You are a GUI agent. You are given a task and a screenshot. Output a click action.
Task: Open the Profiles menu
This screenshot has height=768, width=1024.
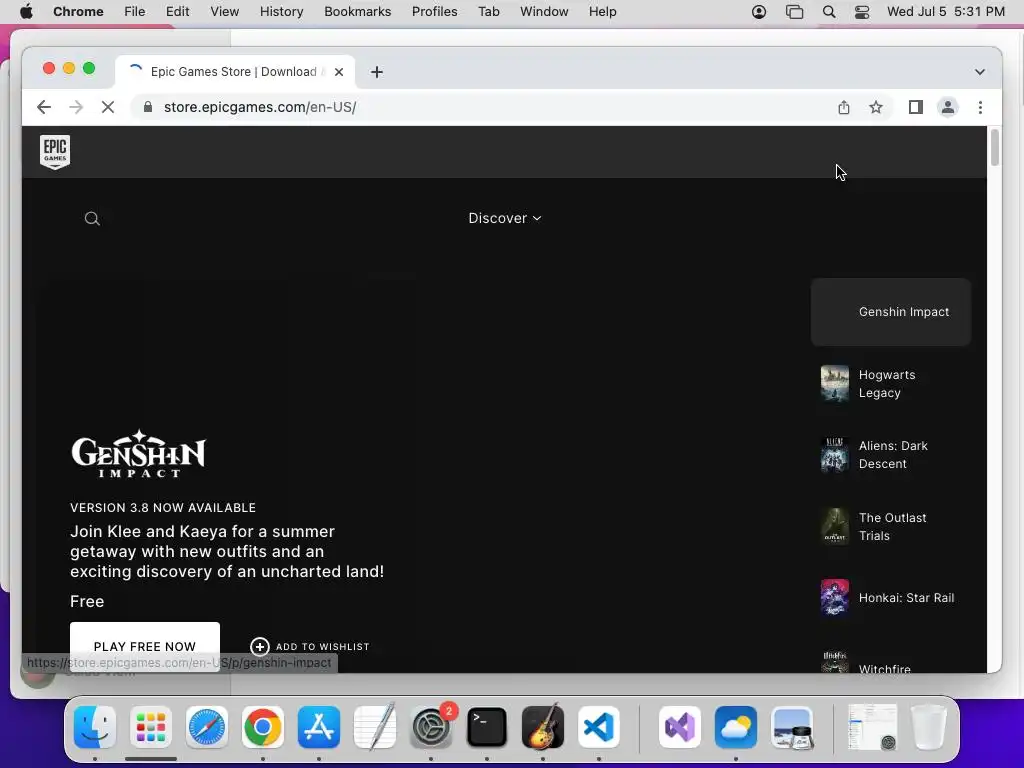pos(434,12)
